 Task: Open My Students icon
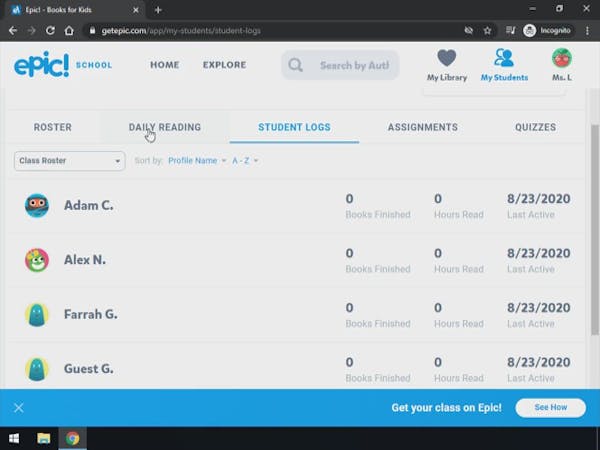504,58
